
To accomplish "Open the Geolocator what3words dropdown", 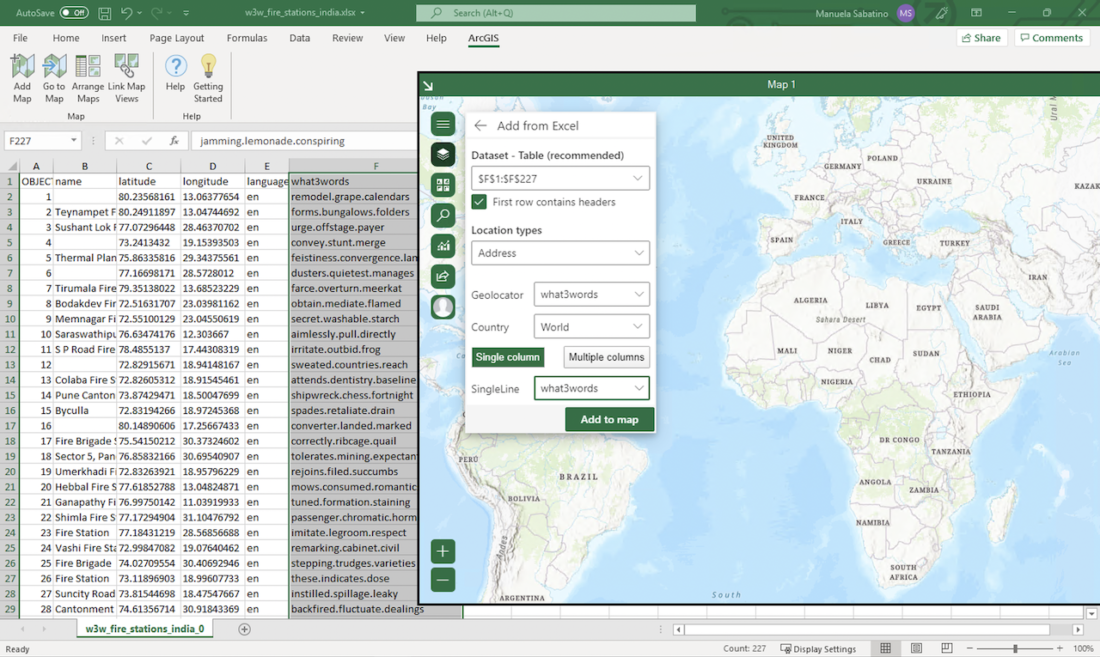I will (x=591, y=294).
